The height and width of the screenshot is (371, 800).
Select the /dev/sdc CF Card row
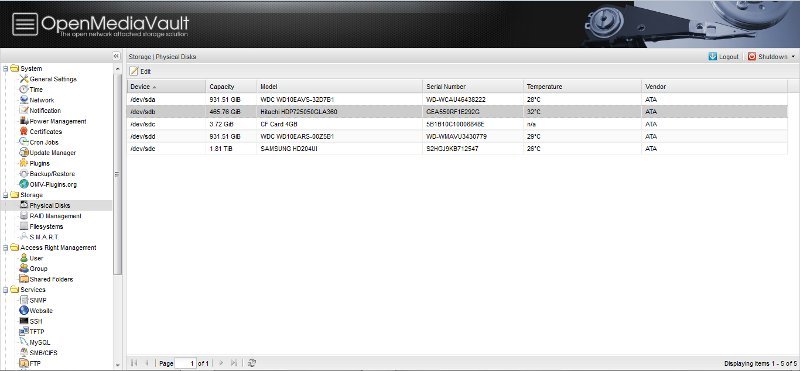coord(457,124)
